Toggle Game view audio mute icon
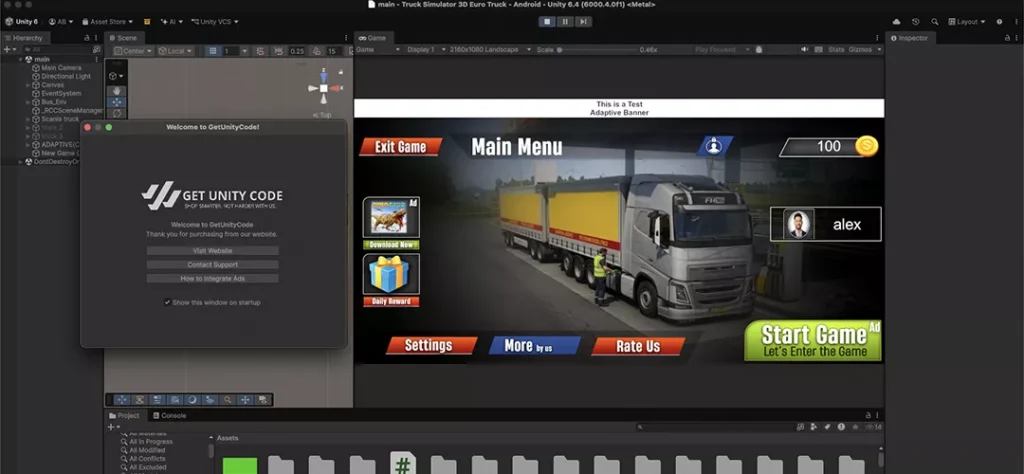Viewport: 1024px width, 474px height. click(x=804, y=50)
